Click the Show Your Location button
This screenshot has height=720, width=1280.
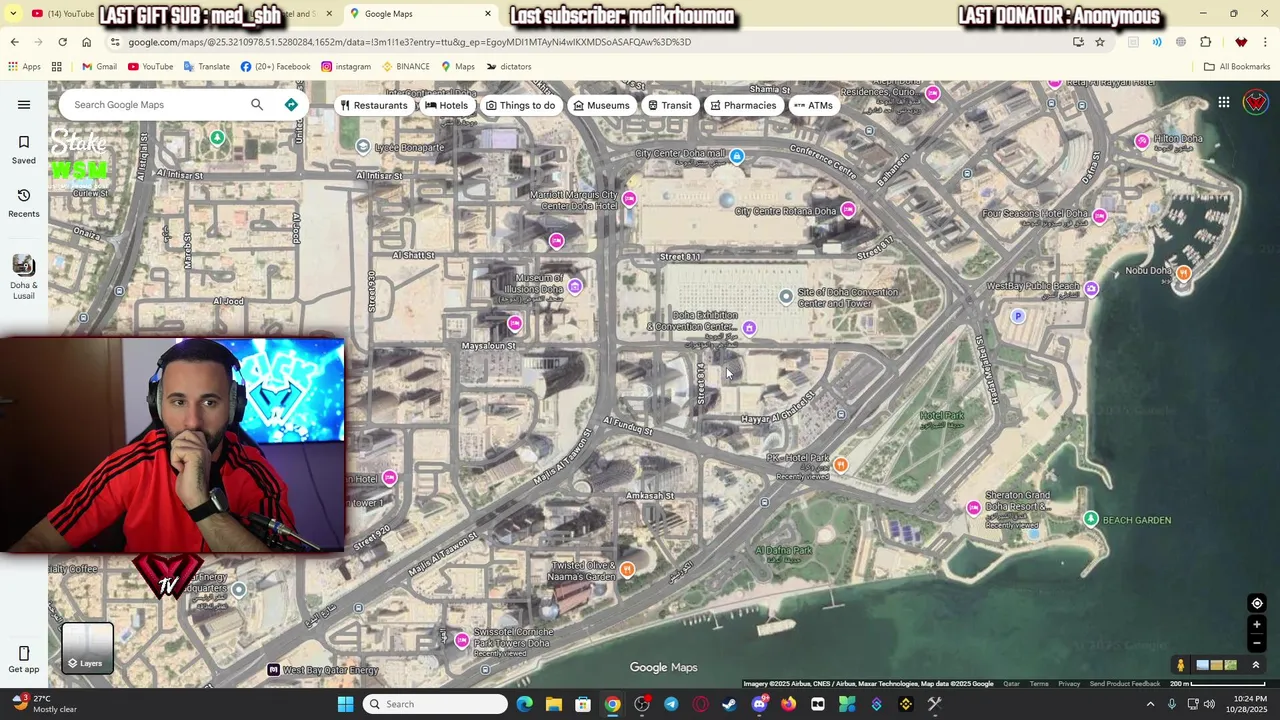[x=1257, y=603]
